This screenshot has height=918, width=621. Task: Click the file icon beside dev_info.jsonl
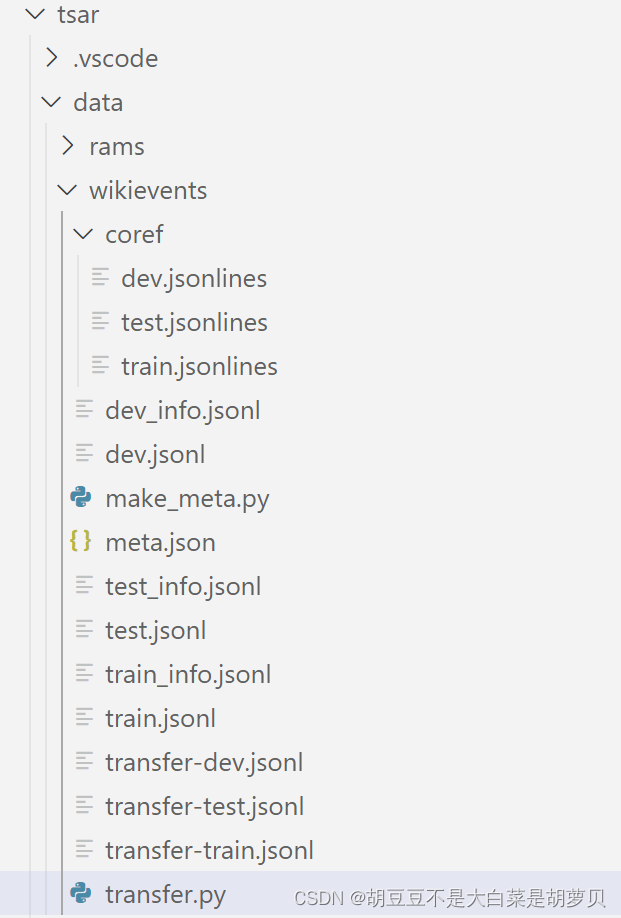pyautogui.click(x=83, y=410)
